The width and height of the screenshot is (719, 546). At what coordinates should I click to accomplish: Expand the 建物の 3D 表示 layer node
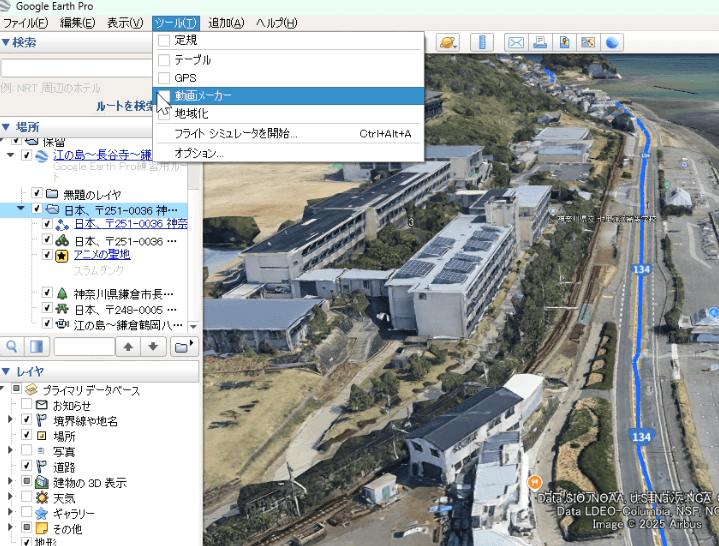pos(11,482)
